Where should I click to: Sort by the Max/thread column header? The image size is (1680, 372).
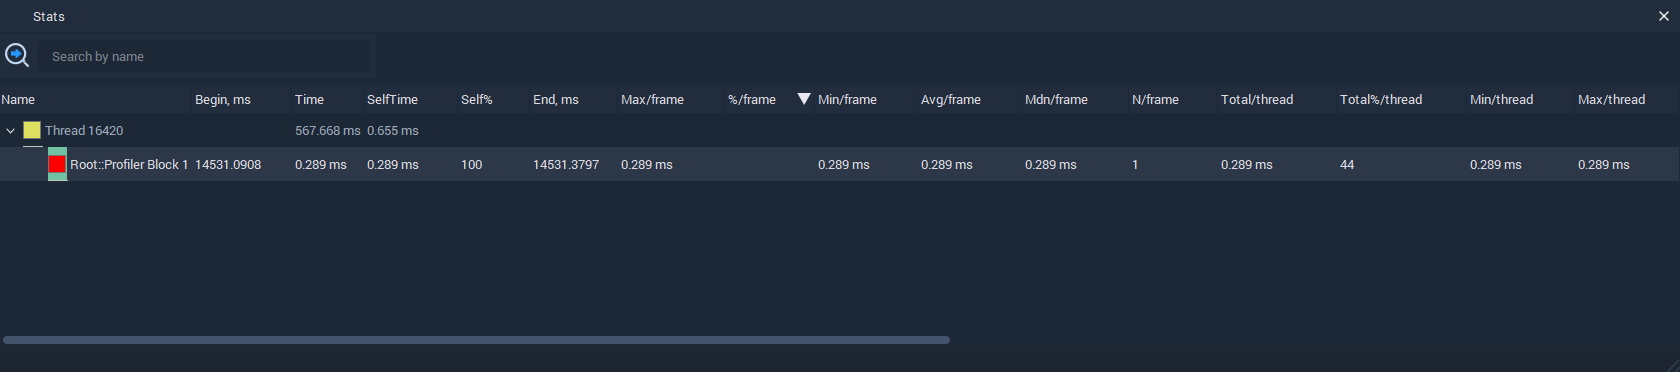(x=1626, y=99)
